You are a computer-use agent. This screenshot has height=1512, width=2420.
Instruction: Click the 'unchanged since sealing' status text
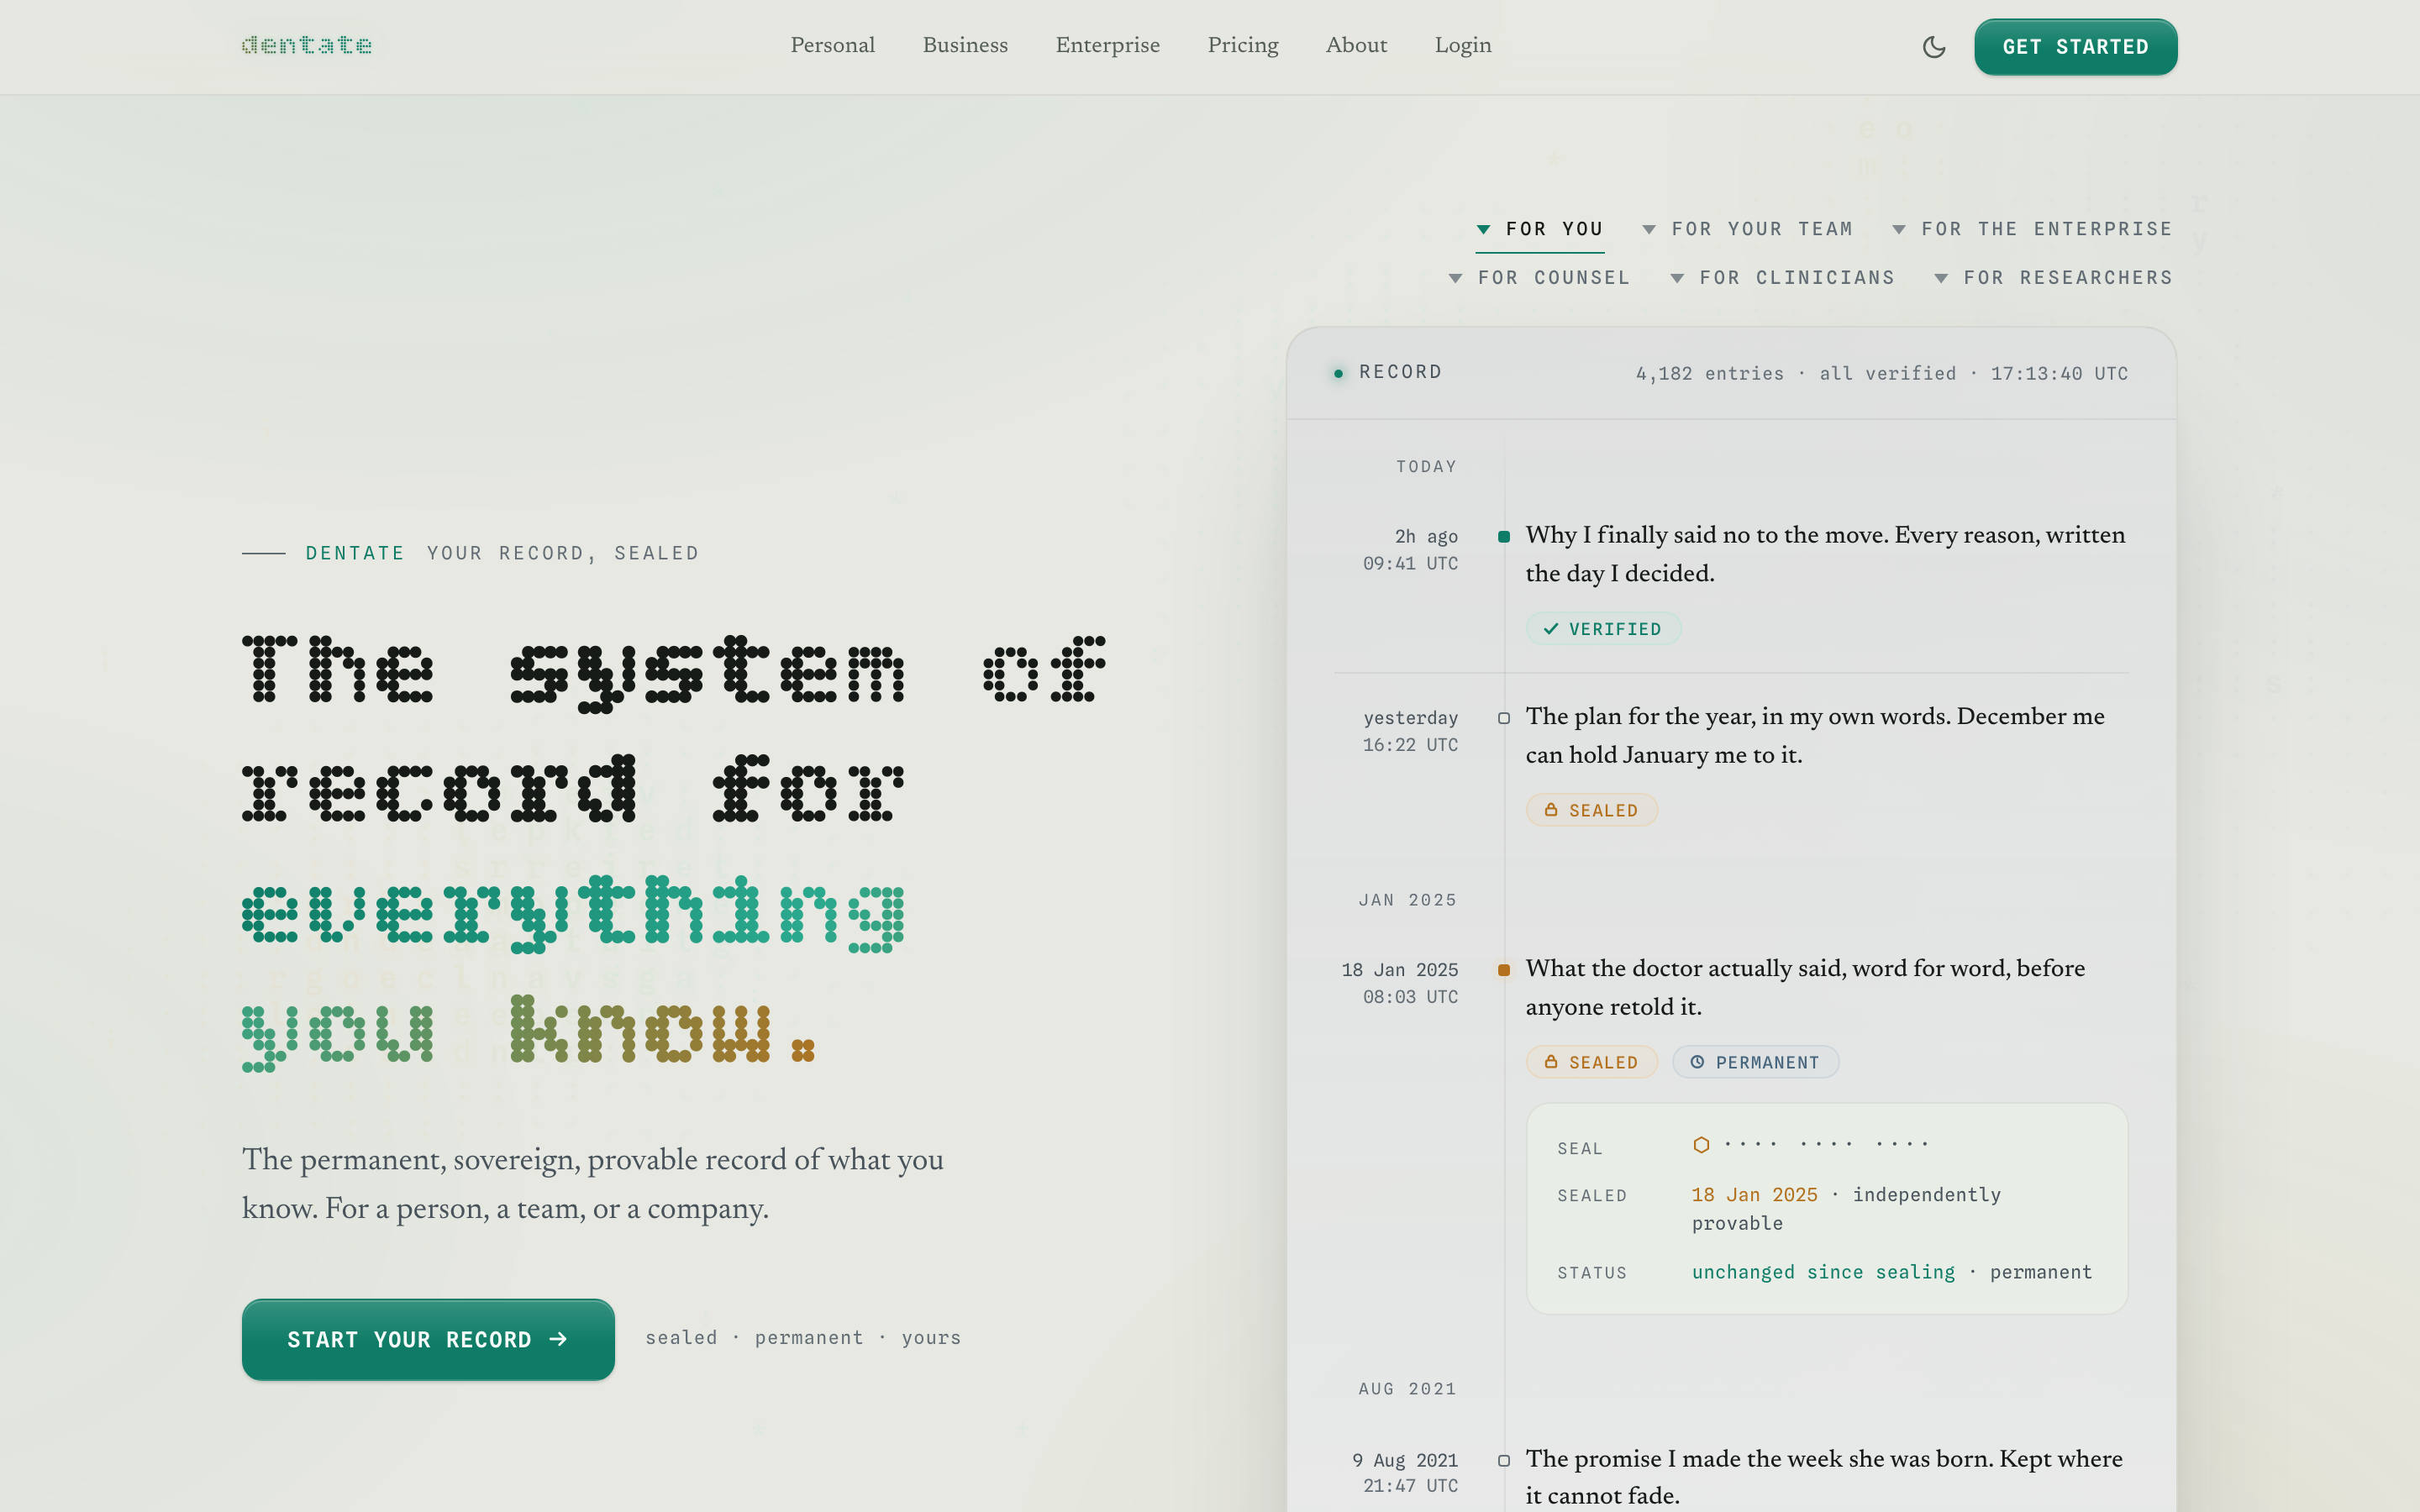[1823, 1272]
